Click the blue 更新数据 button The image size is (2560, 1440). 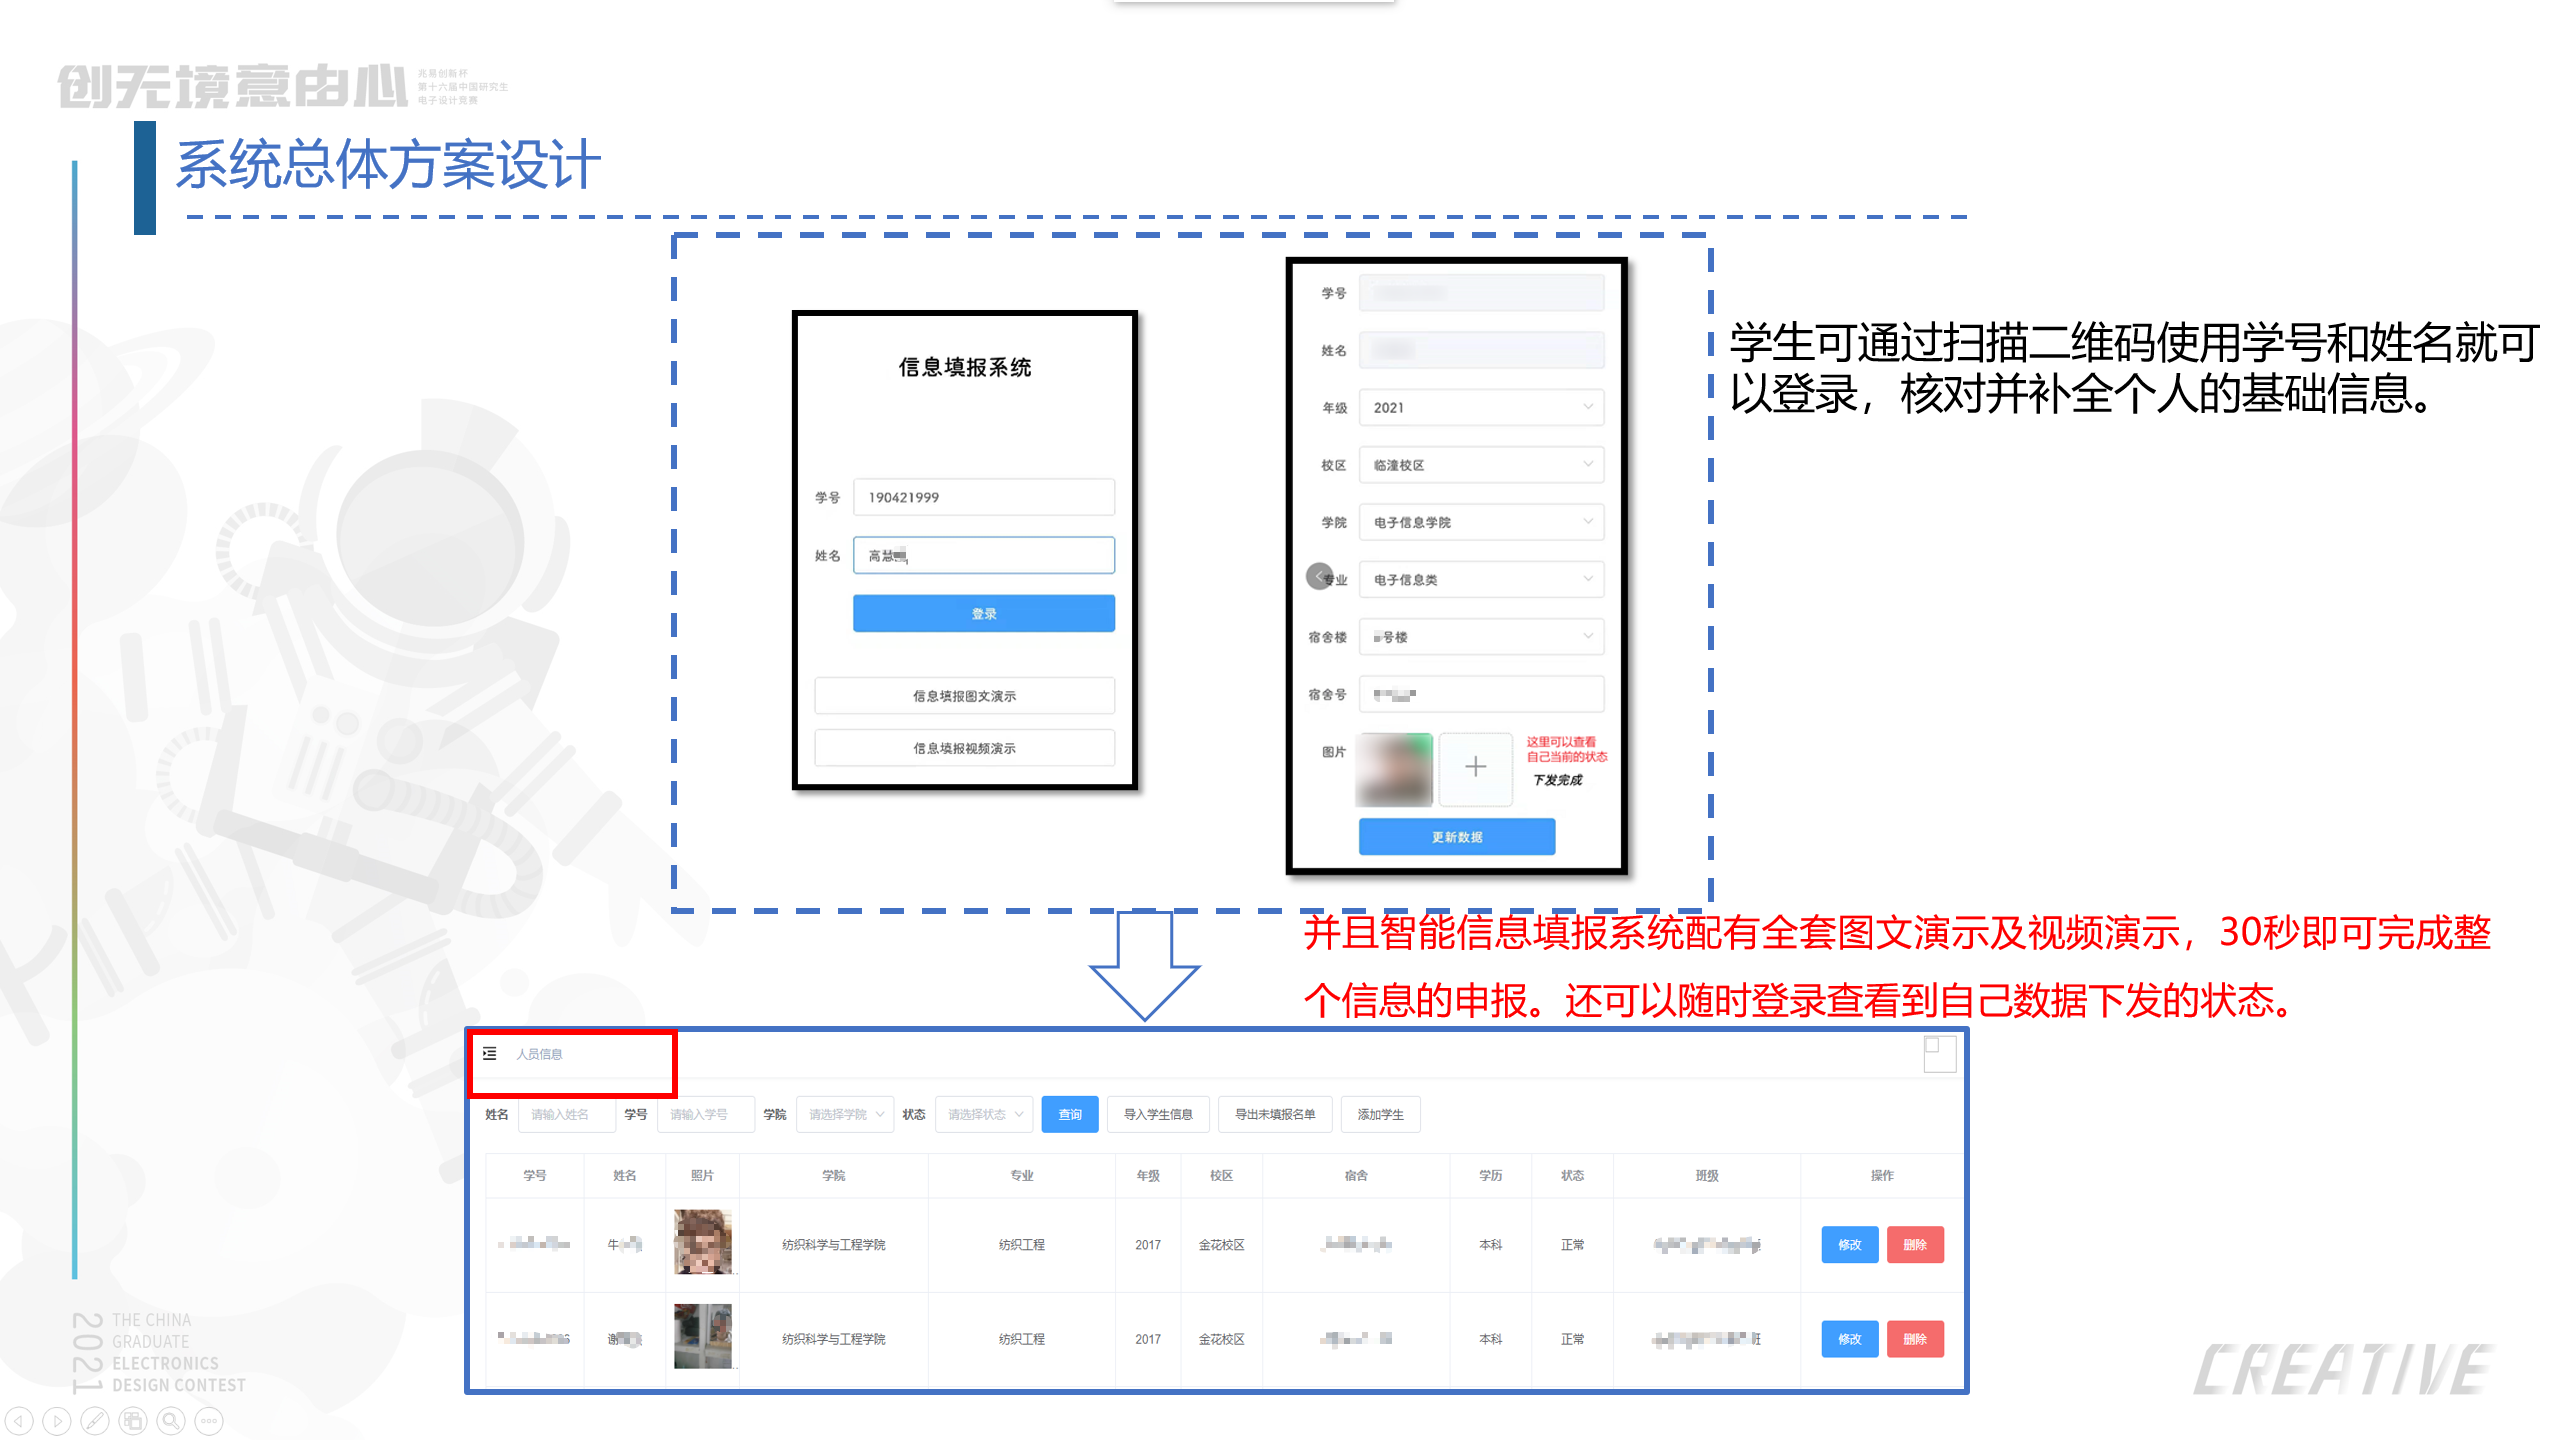tap(1457, 837)
